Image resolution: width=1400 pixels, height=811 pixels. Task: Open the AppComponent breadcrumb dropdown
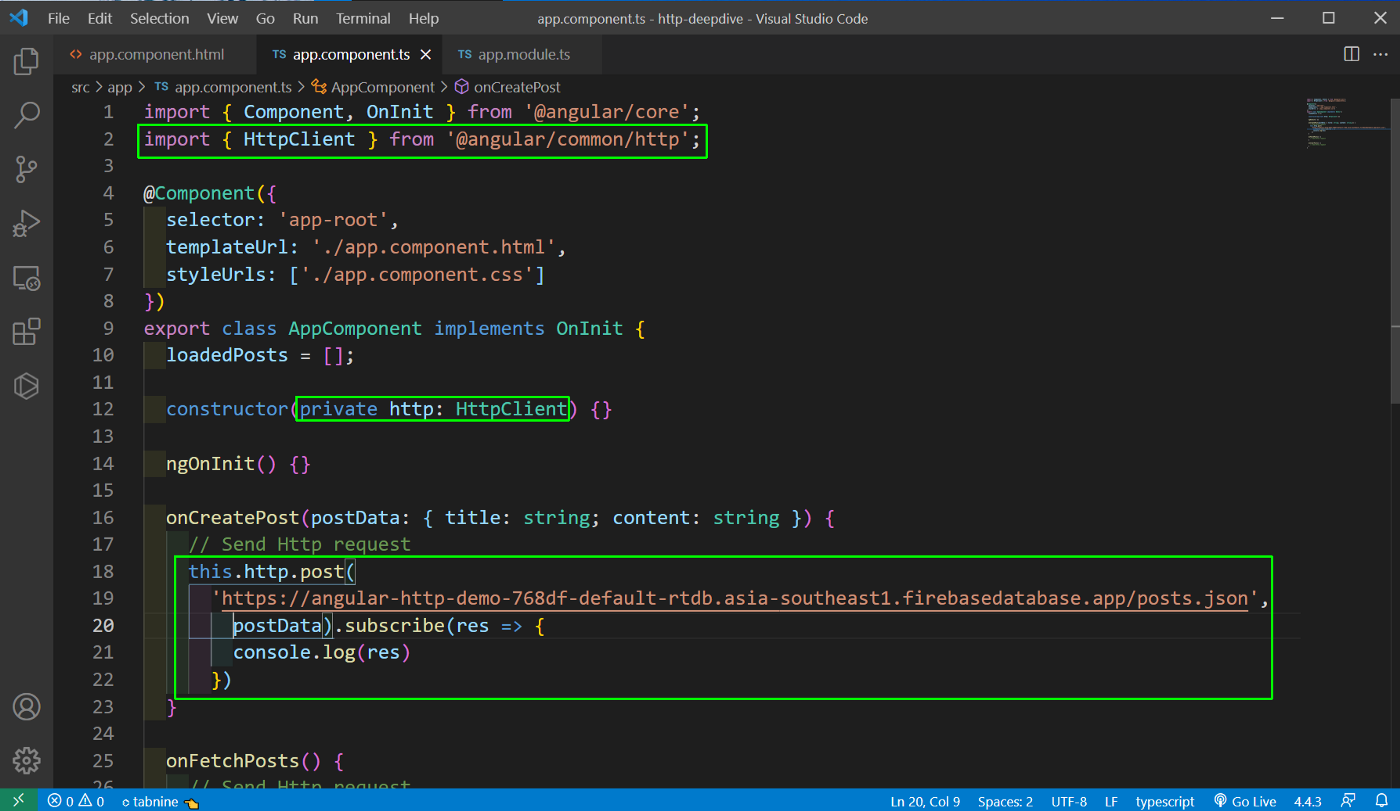point(373,87)
